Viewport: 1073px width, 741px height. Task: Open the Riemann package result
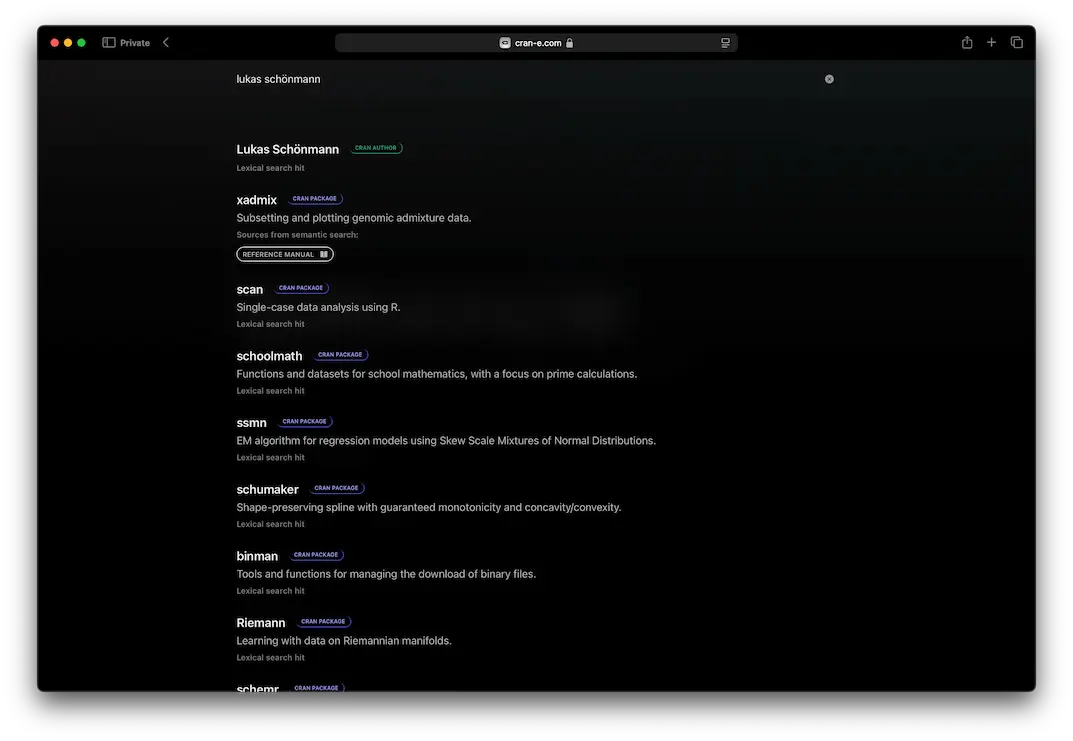[260, 623]
